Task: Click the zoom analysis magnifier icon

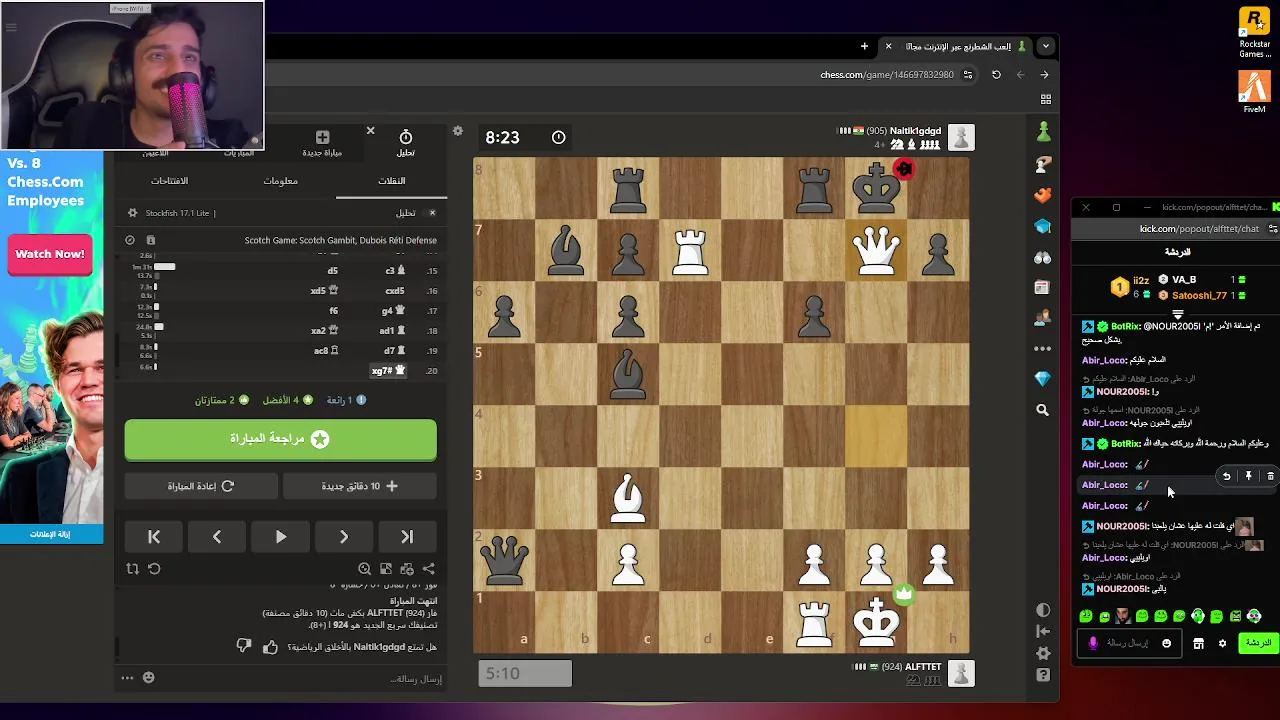Action: [x=364, y=568]
